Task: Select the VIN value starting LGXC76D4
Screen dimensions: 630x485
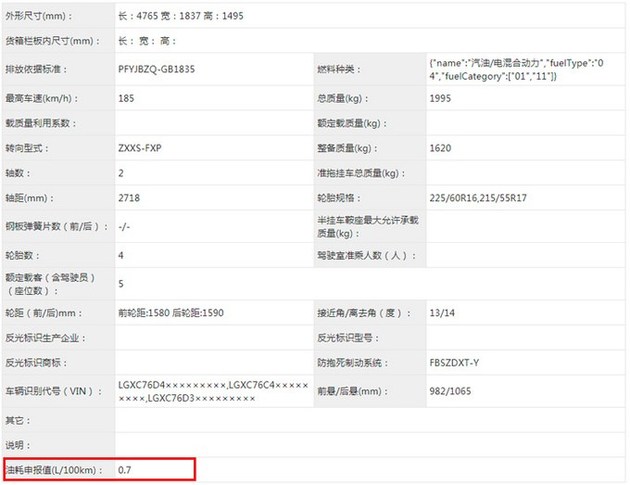Action: (x=213, y=391)
